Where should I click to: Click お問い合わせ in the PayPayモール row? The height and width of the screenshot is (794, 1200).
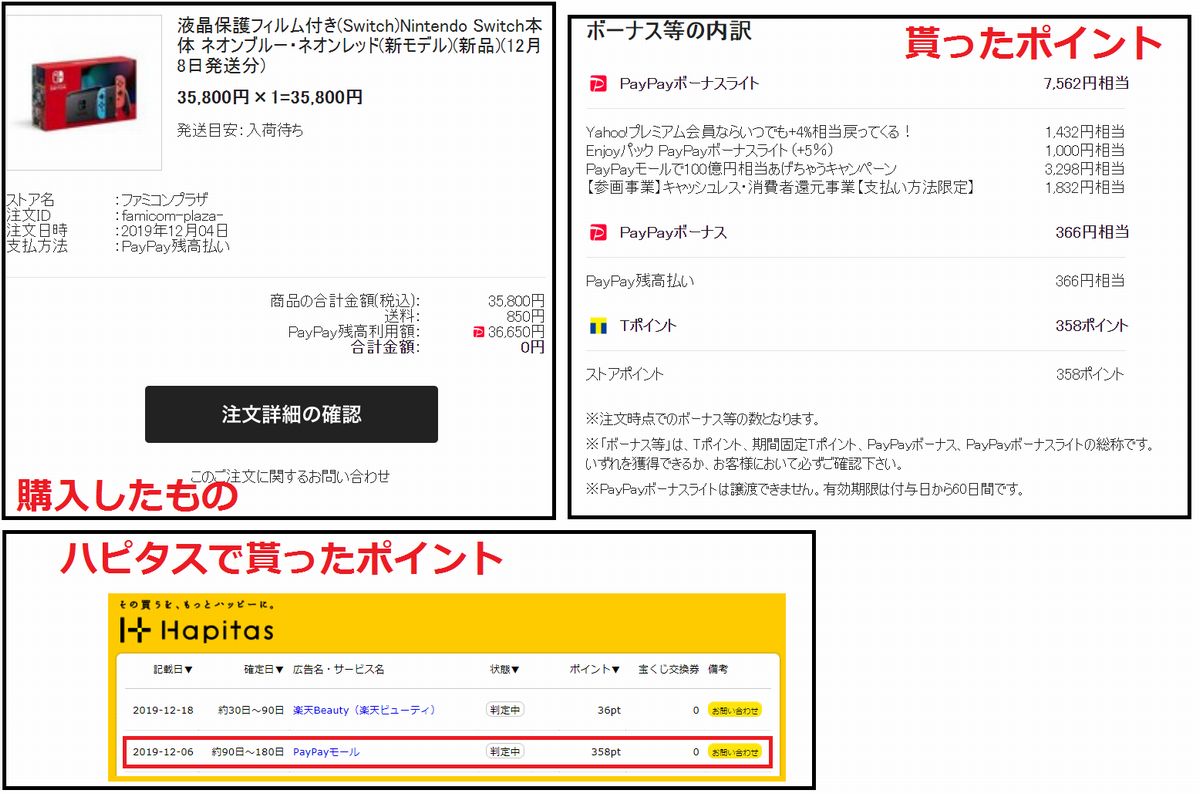[x=735, y=752]
